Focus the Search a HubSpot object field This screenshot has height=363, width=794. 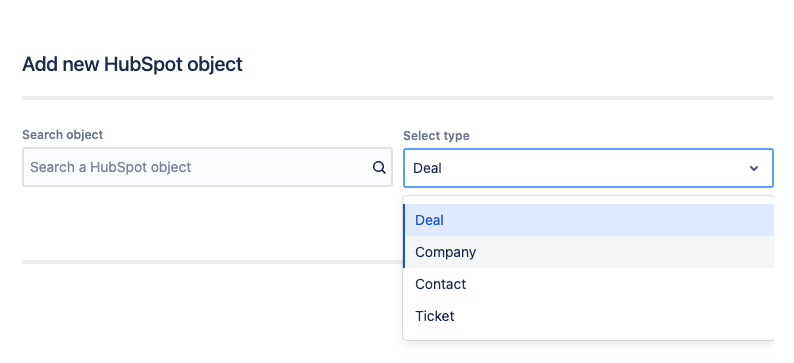pyautogui.click(x=207, y=167)
